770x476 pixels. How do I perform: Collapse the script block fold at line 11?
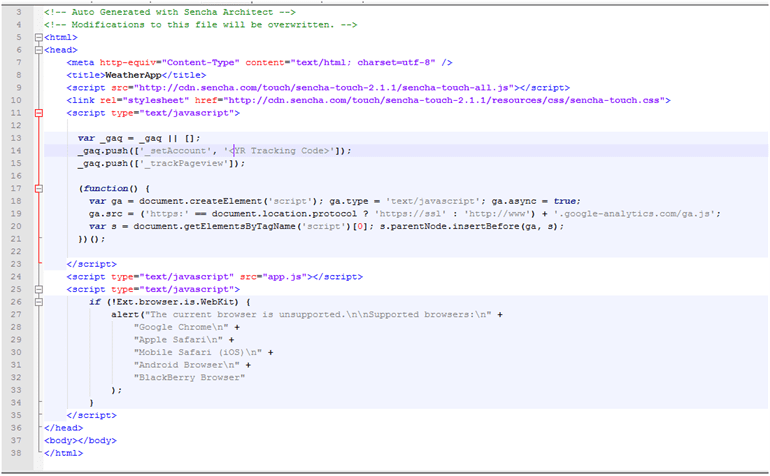click(x=39, y=113)
